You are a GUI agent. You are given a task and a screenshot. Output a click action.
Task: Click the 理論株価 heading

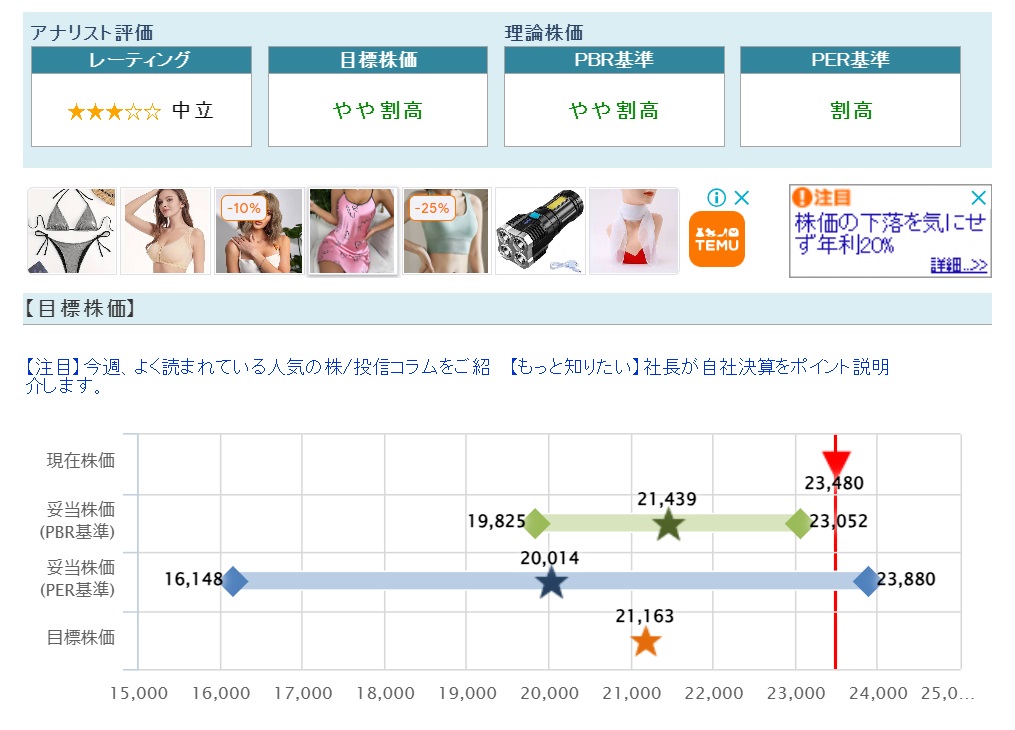[x=544, y=32]
